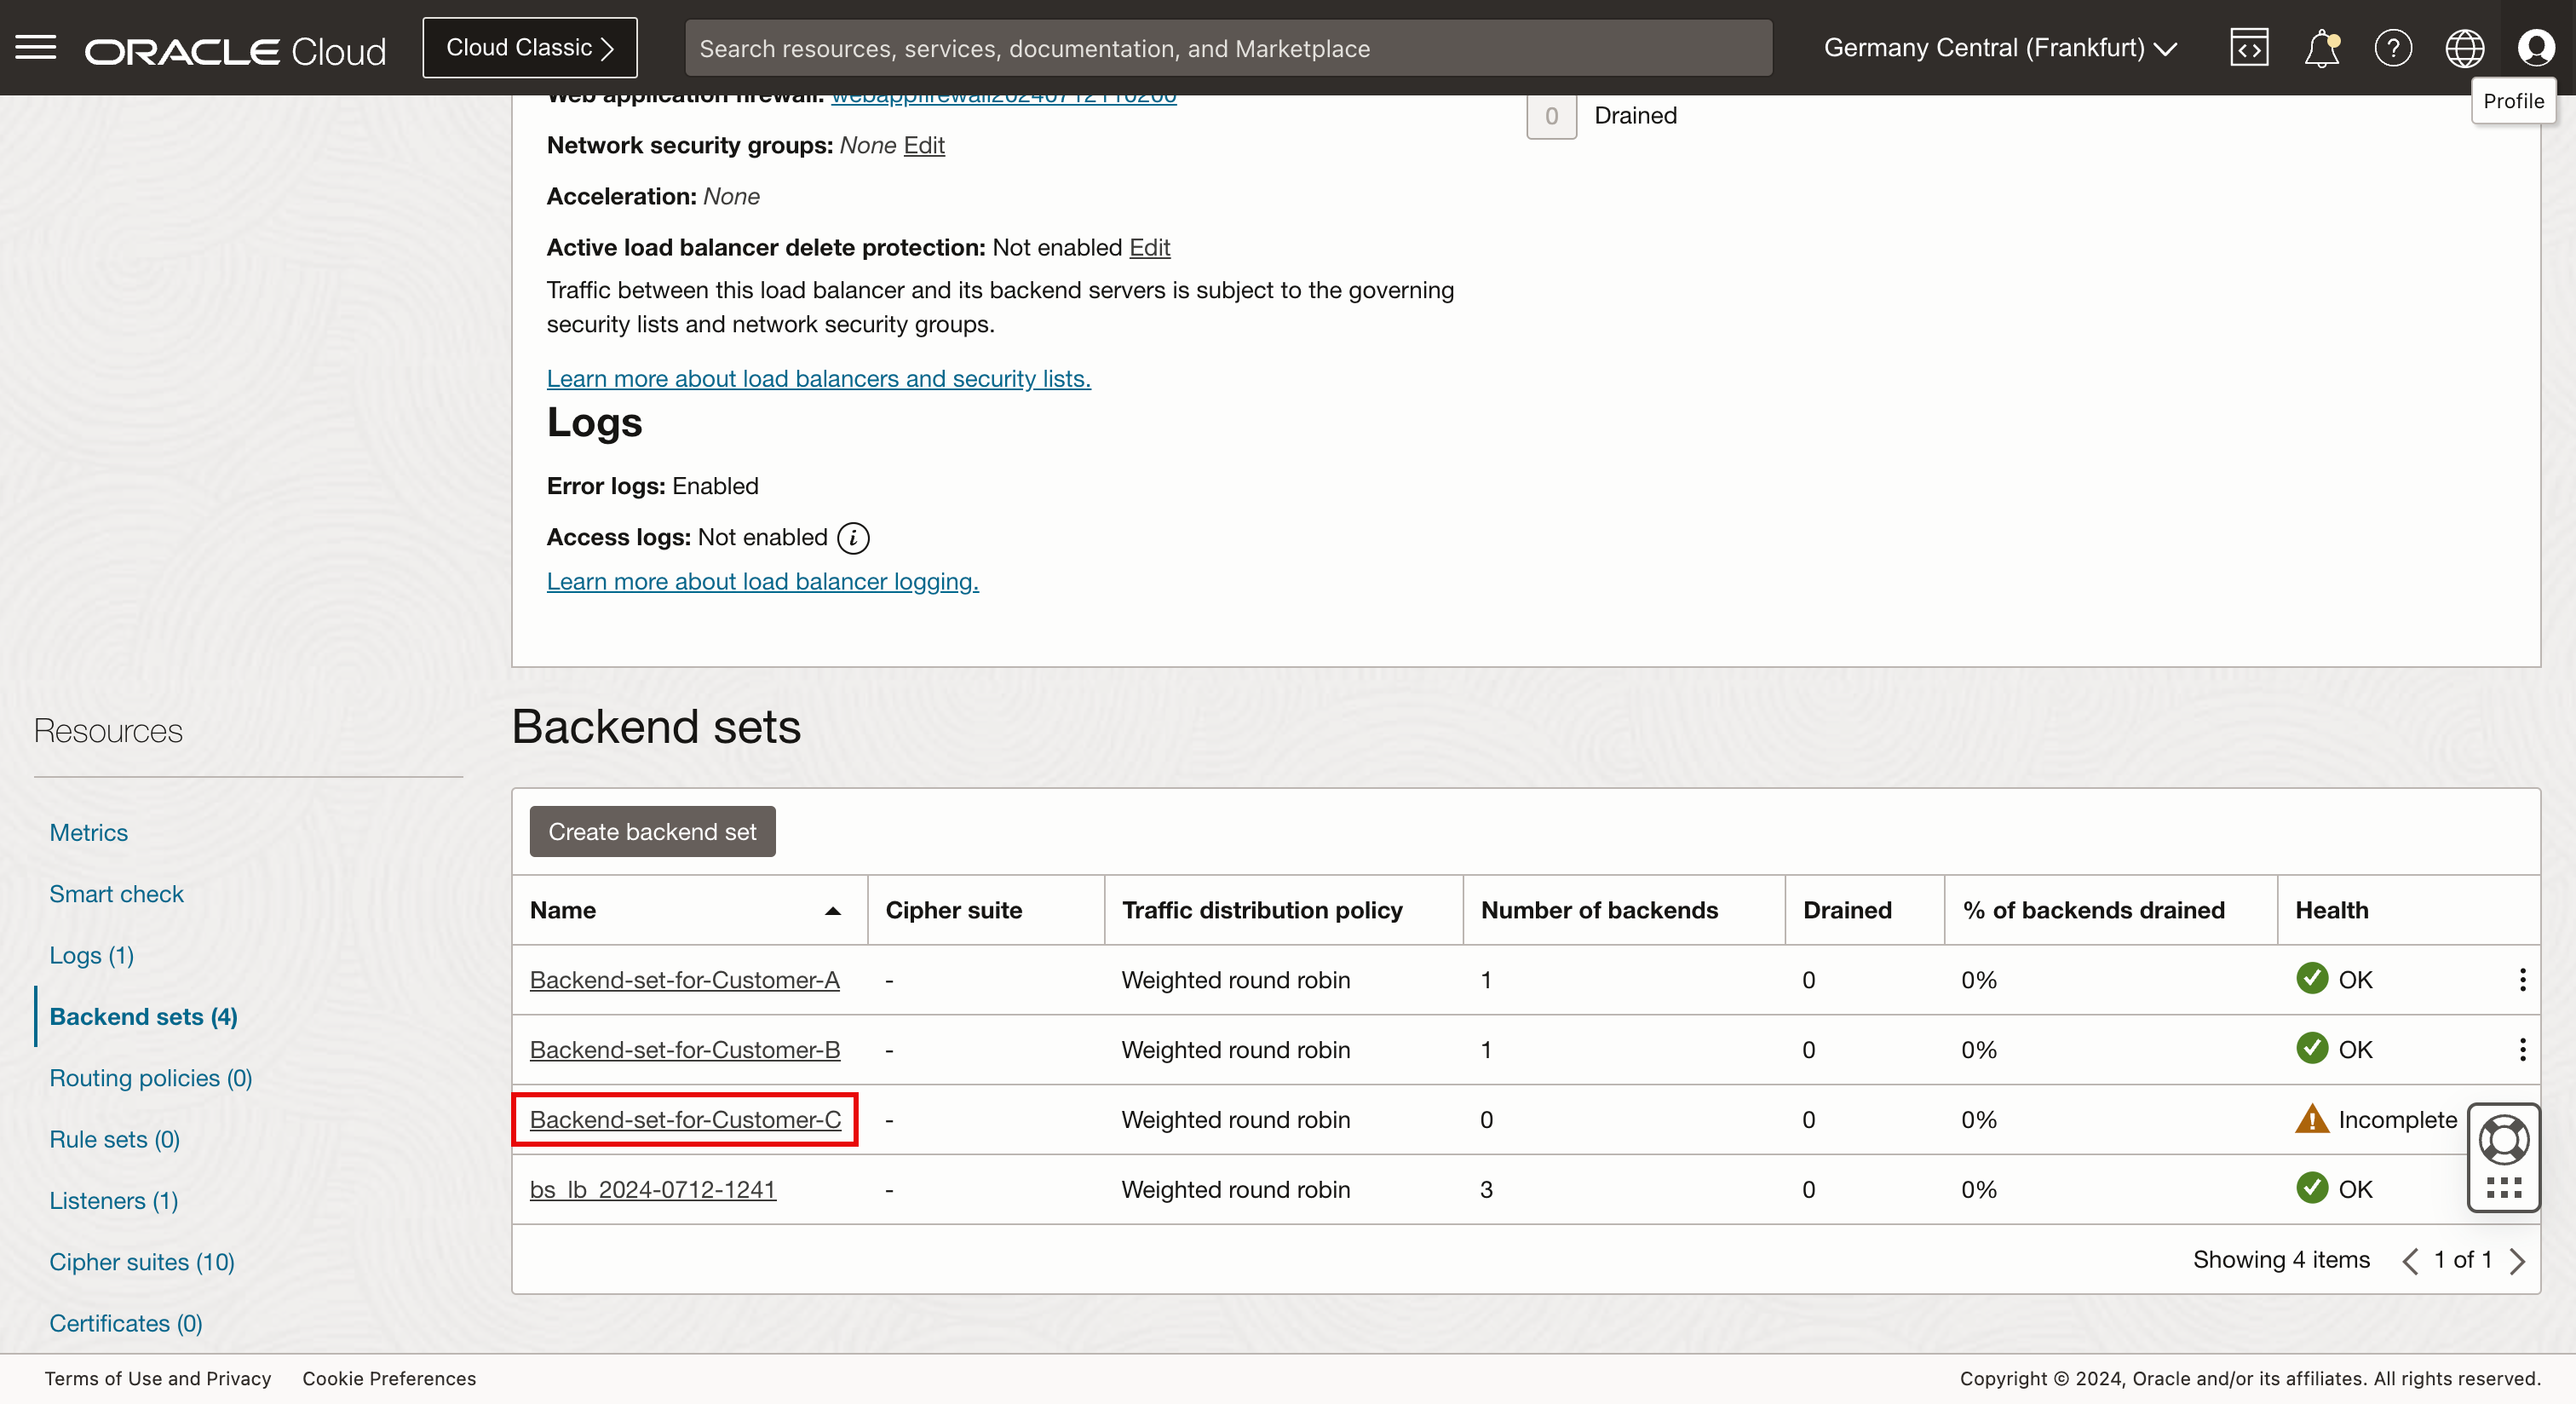
Task: Open actions menu for Backend-set-for-Customer-B row
Action: 2522,1050
